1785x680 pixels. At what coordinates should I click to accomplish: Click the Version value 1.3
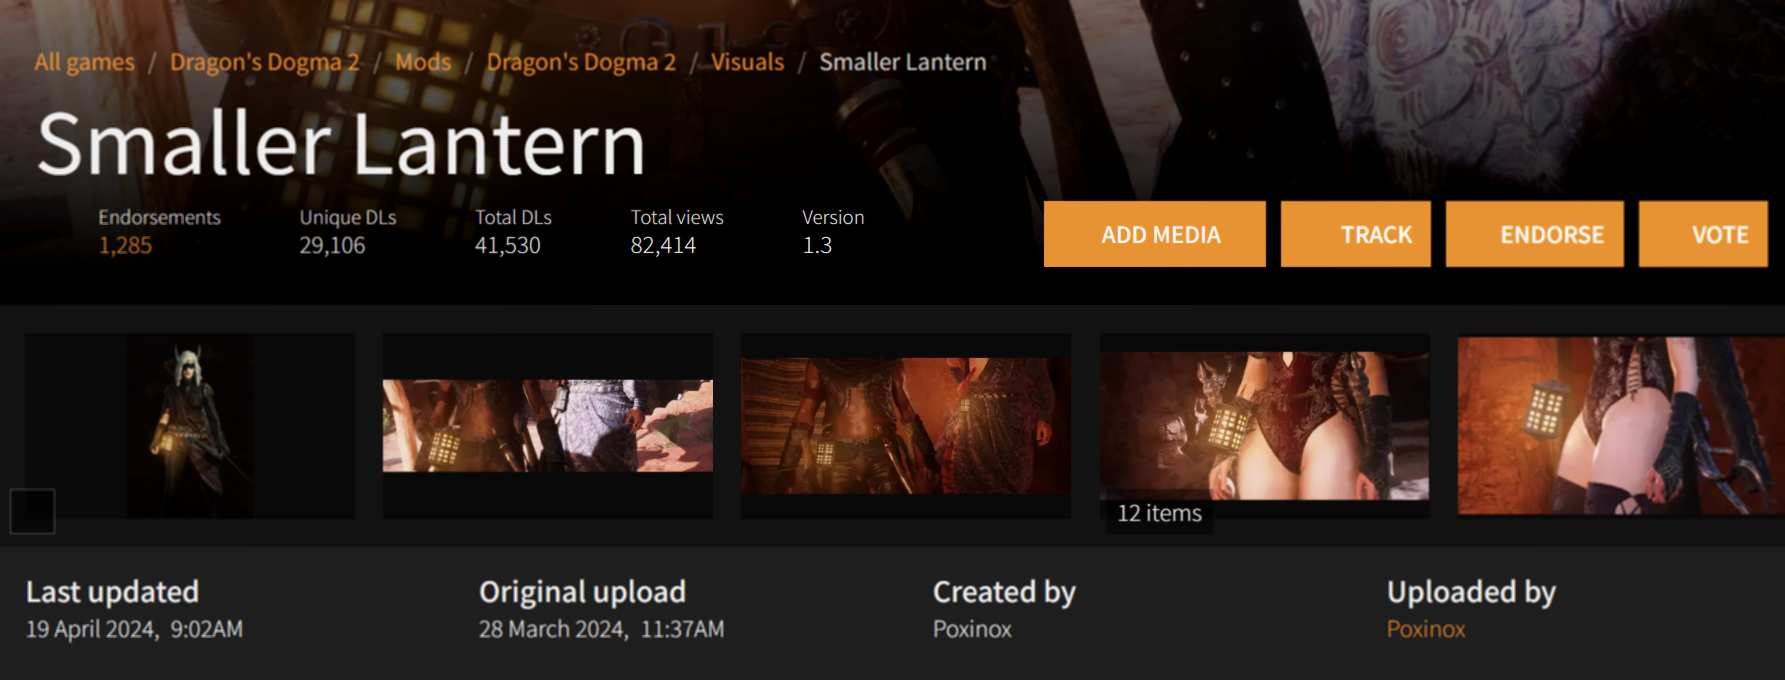817,245
